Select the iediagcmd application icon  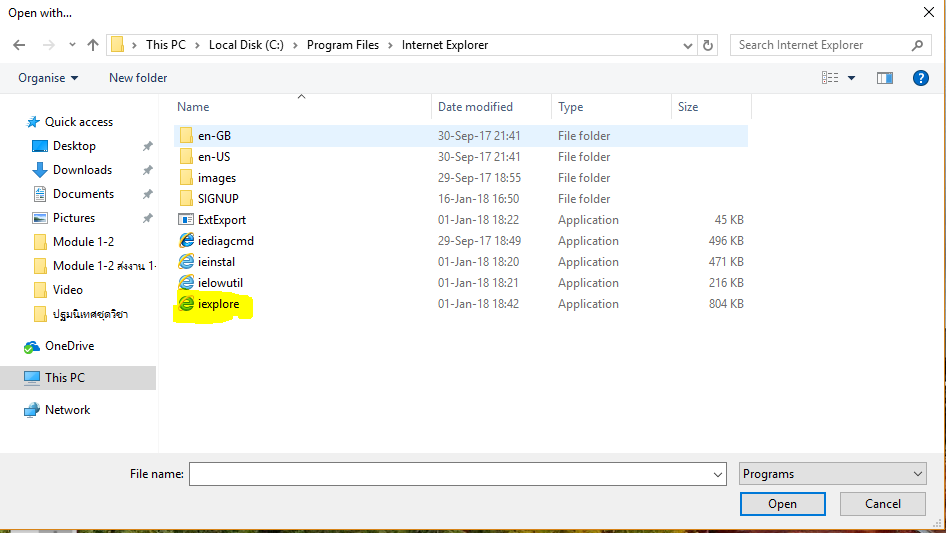click(186, 241)
